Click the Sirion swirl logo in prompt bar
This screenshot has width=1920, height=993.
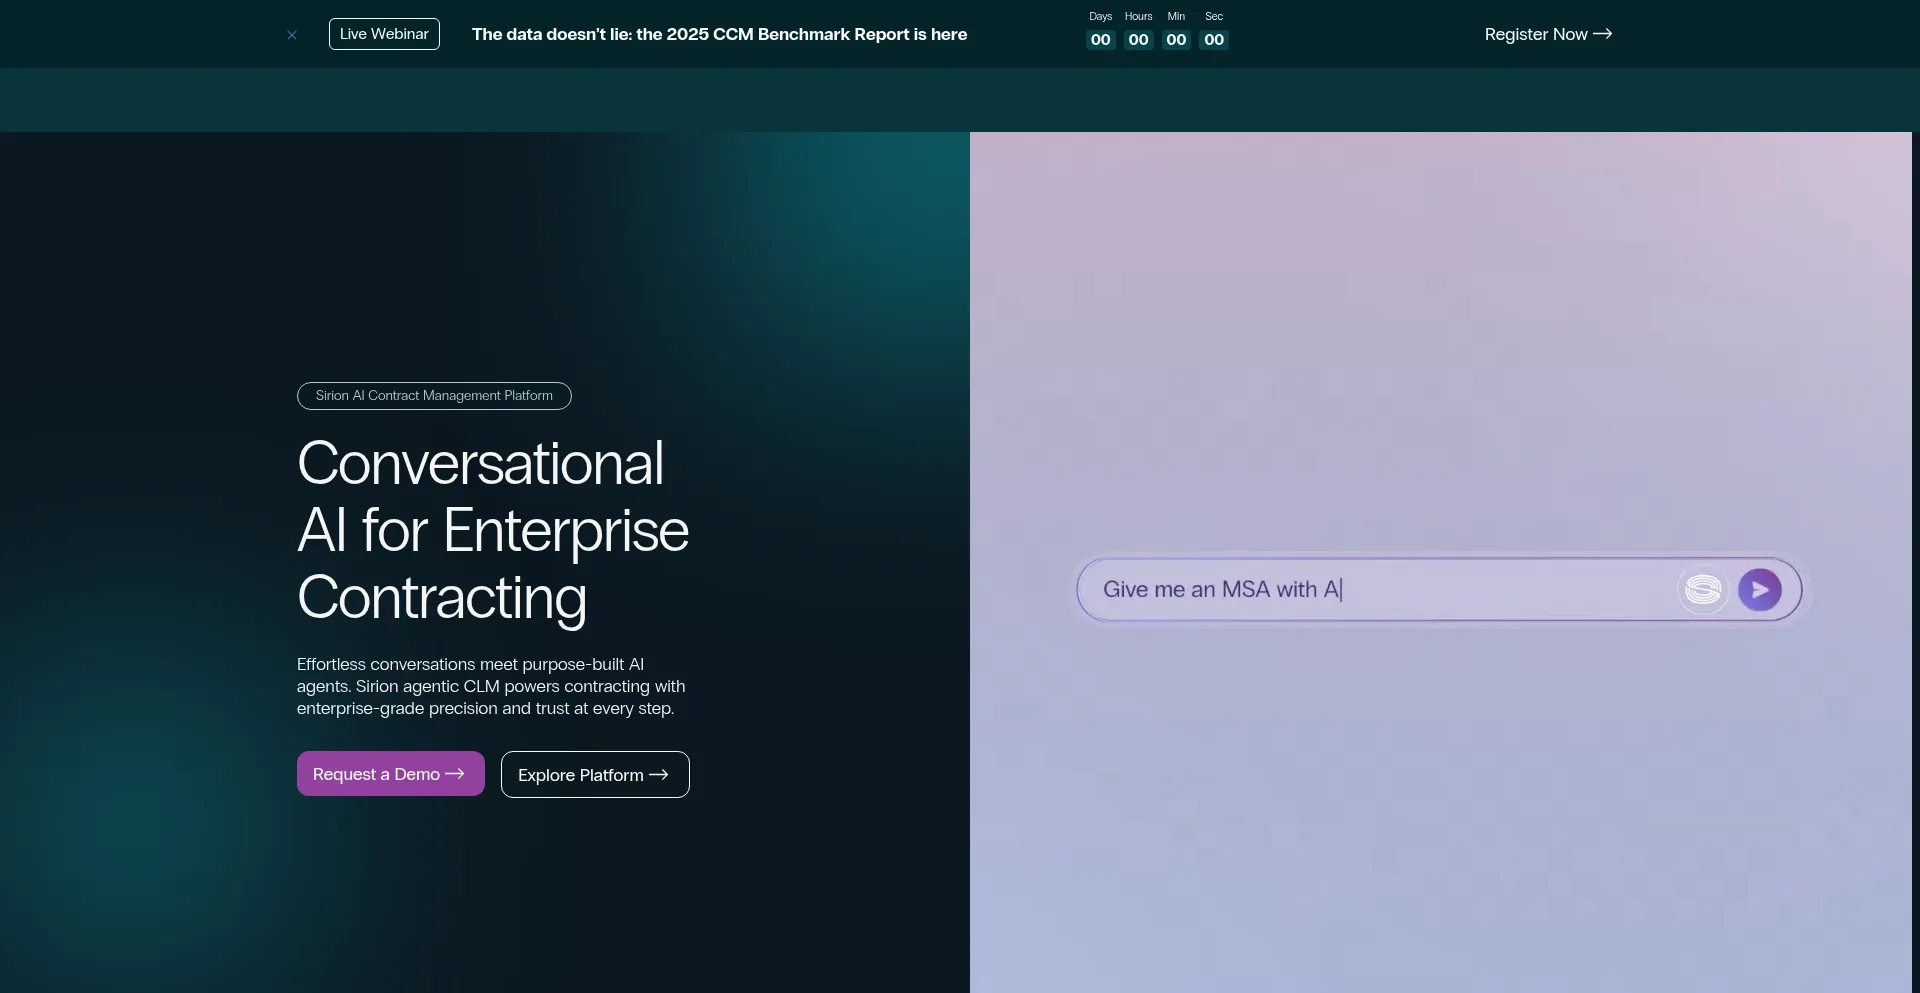pos(1702,590)
